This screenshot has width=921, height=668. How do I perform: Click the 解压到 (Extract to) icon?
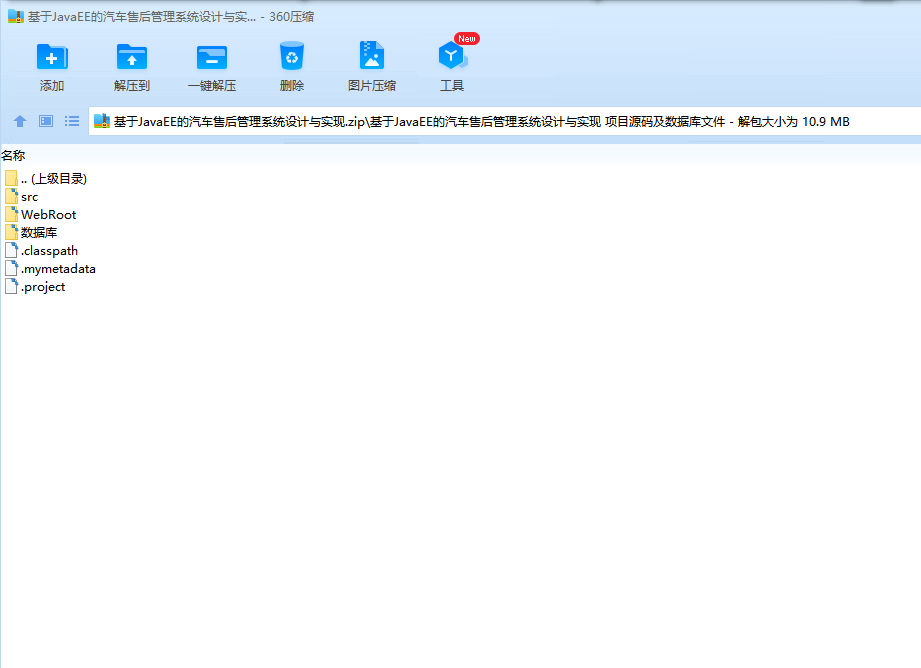(132, 57)
